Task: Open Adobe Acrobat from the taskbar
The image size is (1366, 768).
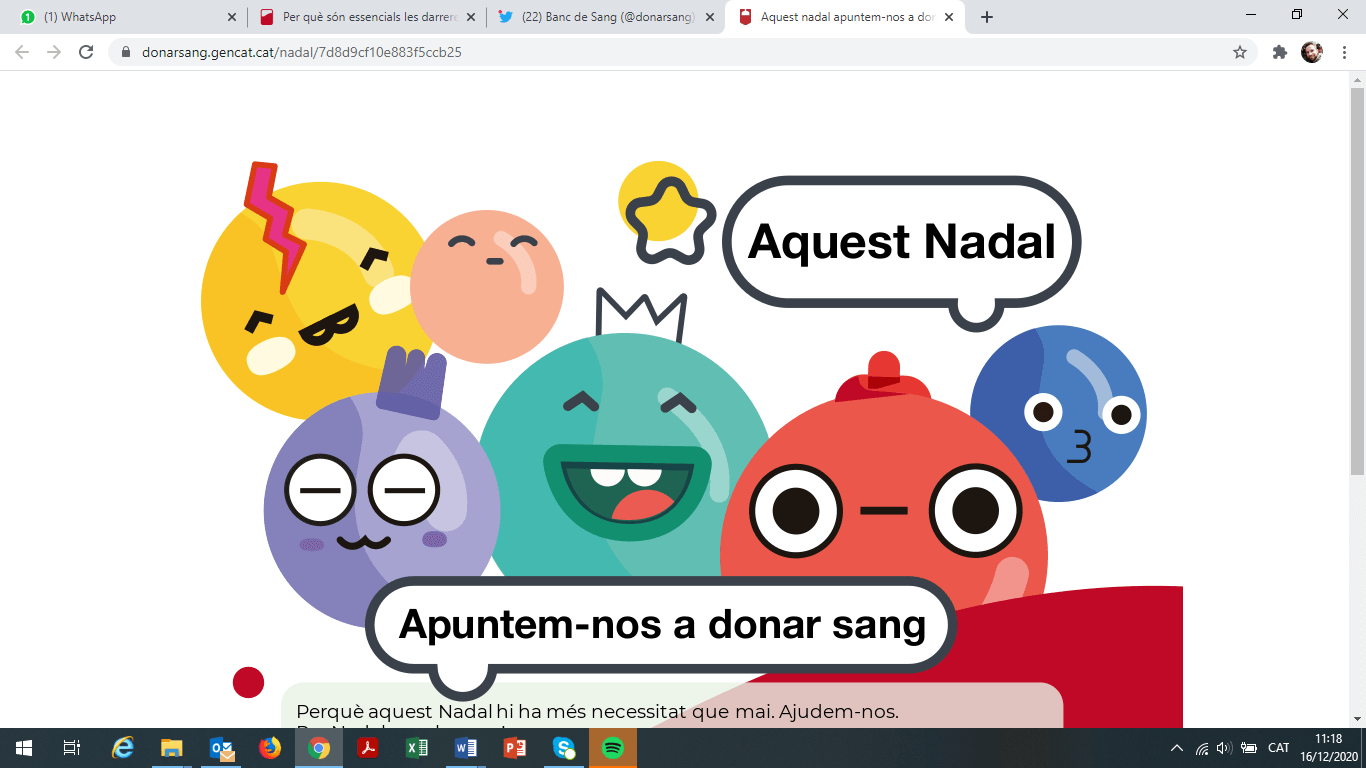Action: 368,748
